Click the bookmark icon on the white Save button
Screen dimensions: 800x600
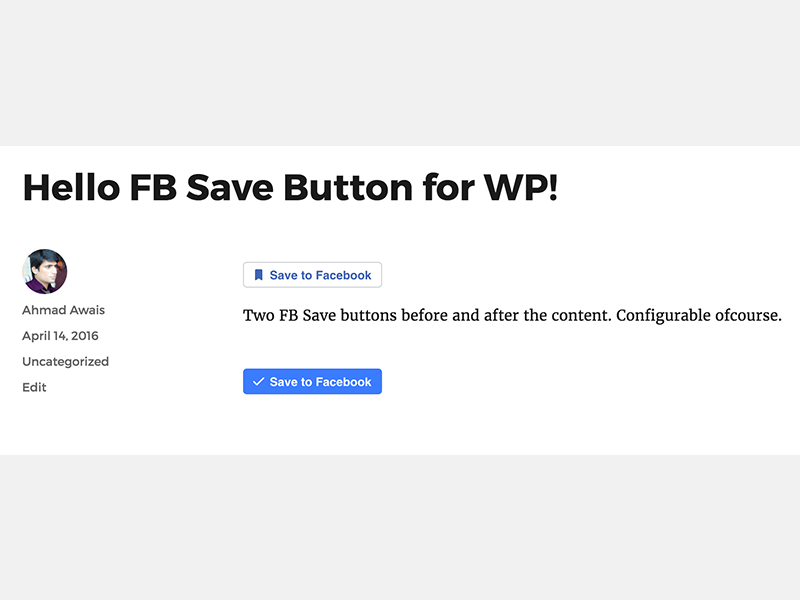click(259, 275)
